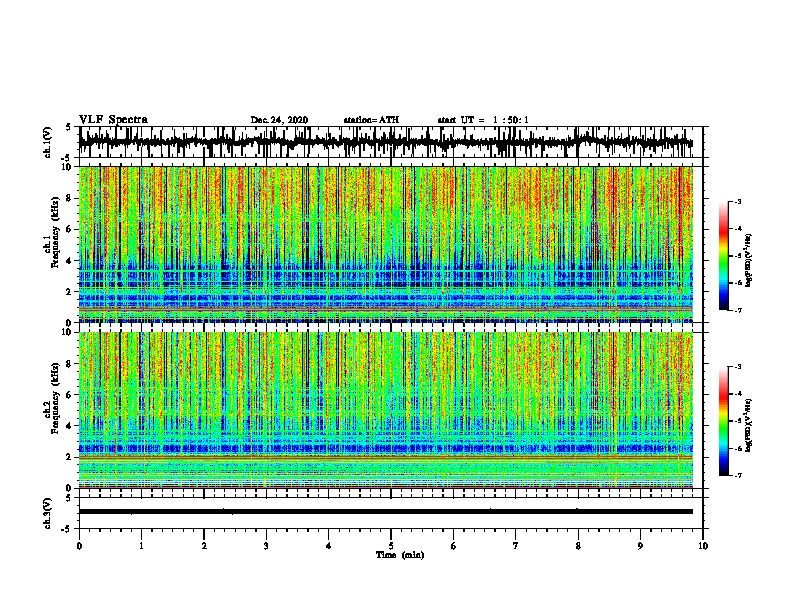
Task: Click the date 'Dec. 24, 2020'
Action: point(279,120)
